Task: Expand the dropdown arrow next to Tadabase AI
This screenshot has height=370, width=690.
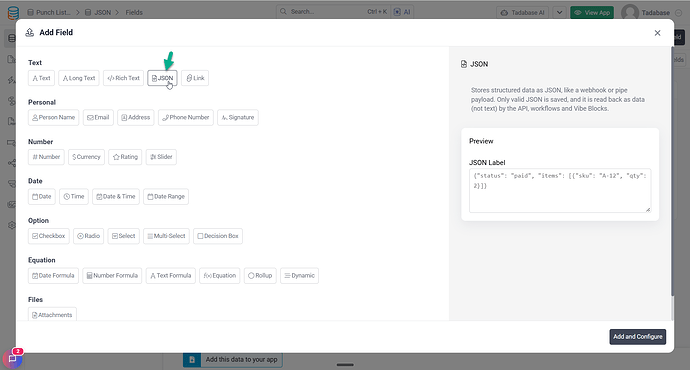Action: click(559, 12)
